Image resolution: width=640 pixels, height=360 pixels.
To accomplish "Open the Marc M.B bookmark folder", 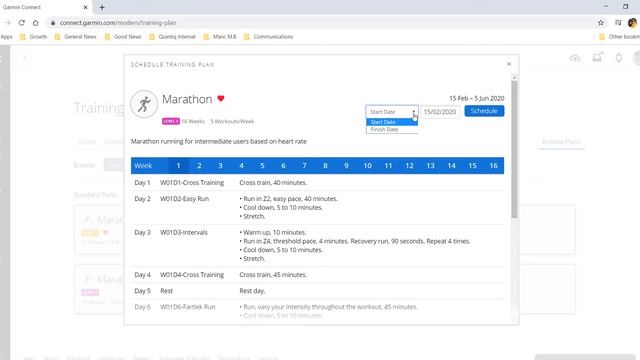I will click(x=220, y=37).
